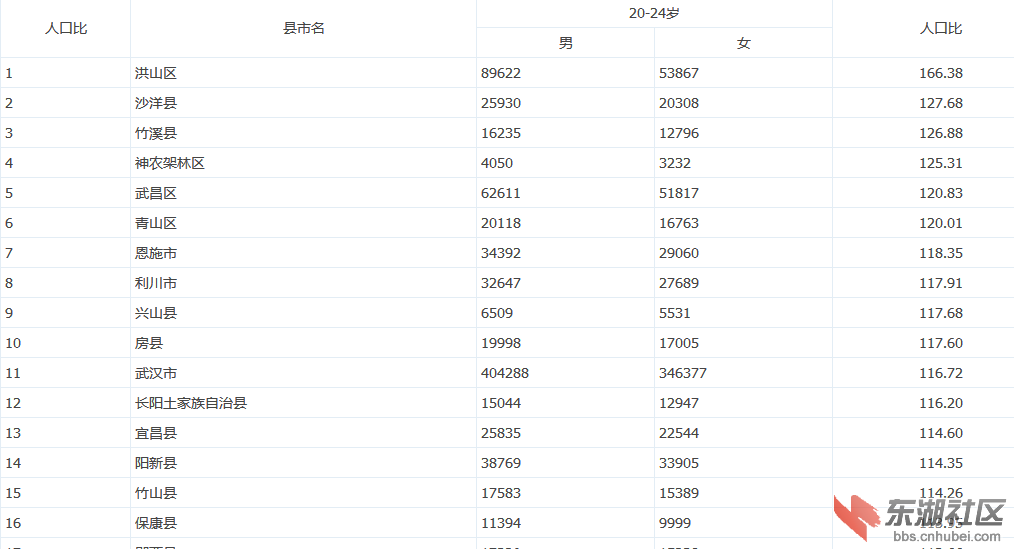Click ratio value 126.88

[941, 133]
